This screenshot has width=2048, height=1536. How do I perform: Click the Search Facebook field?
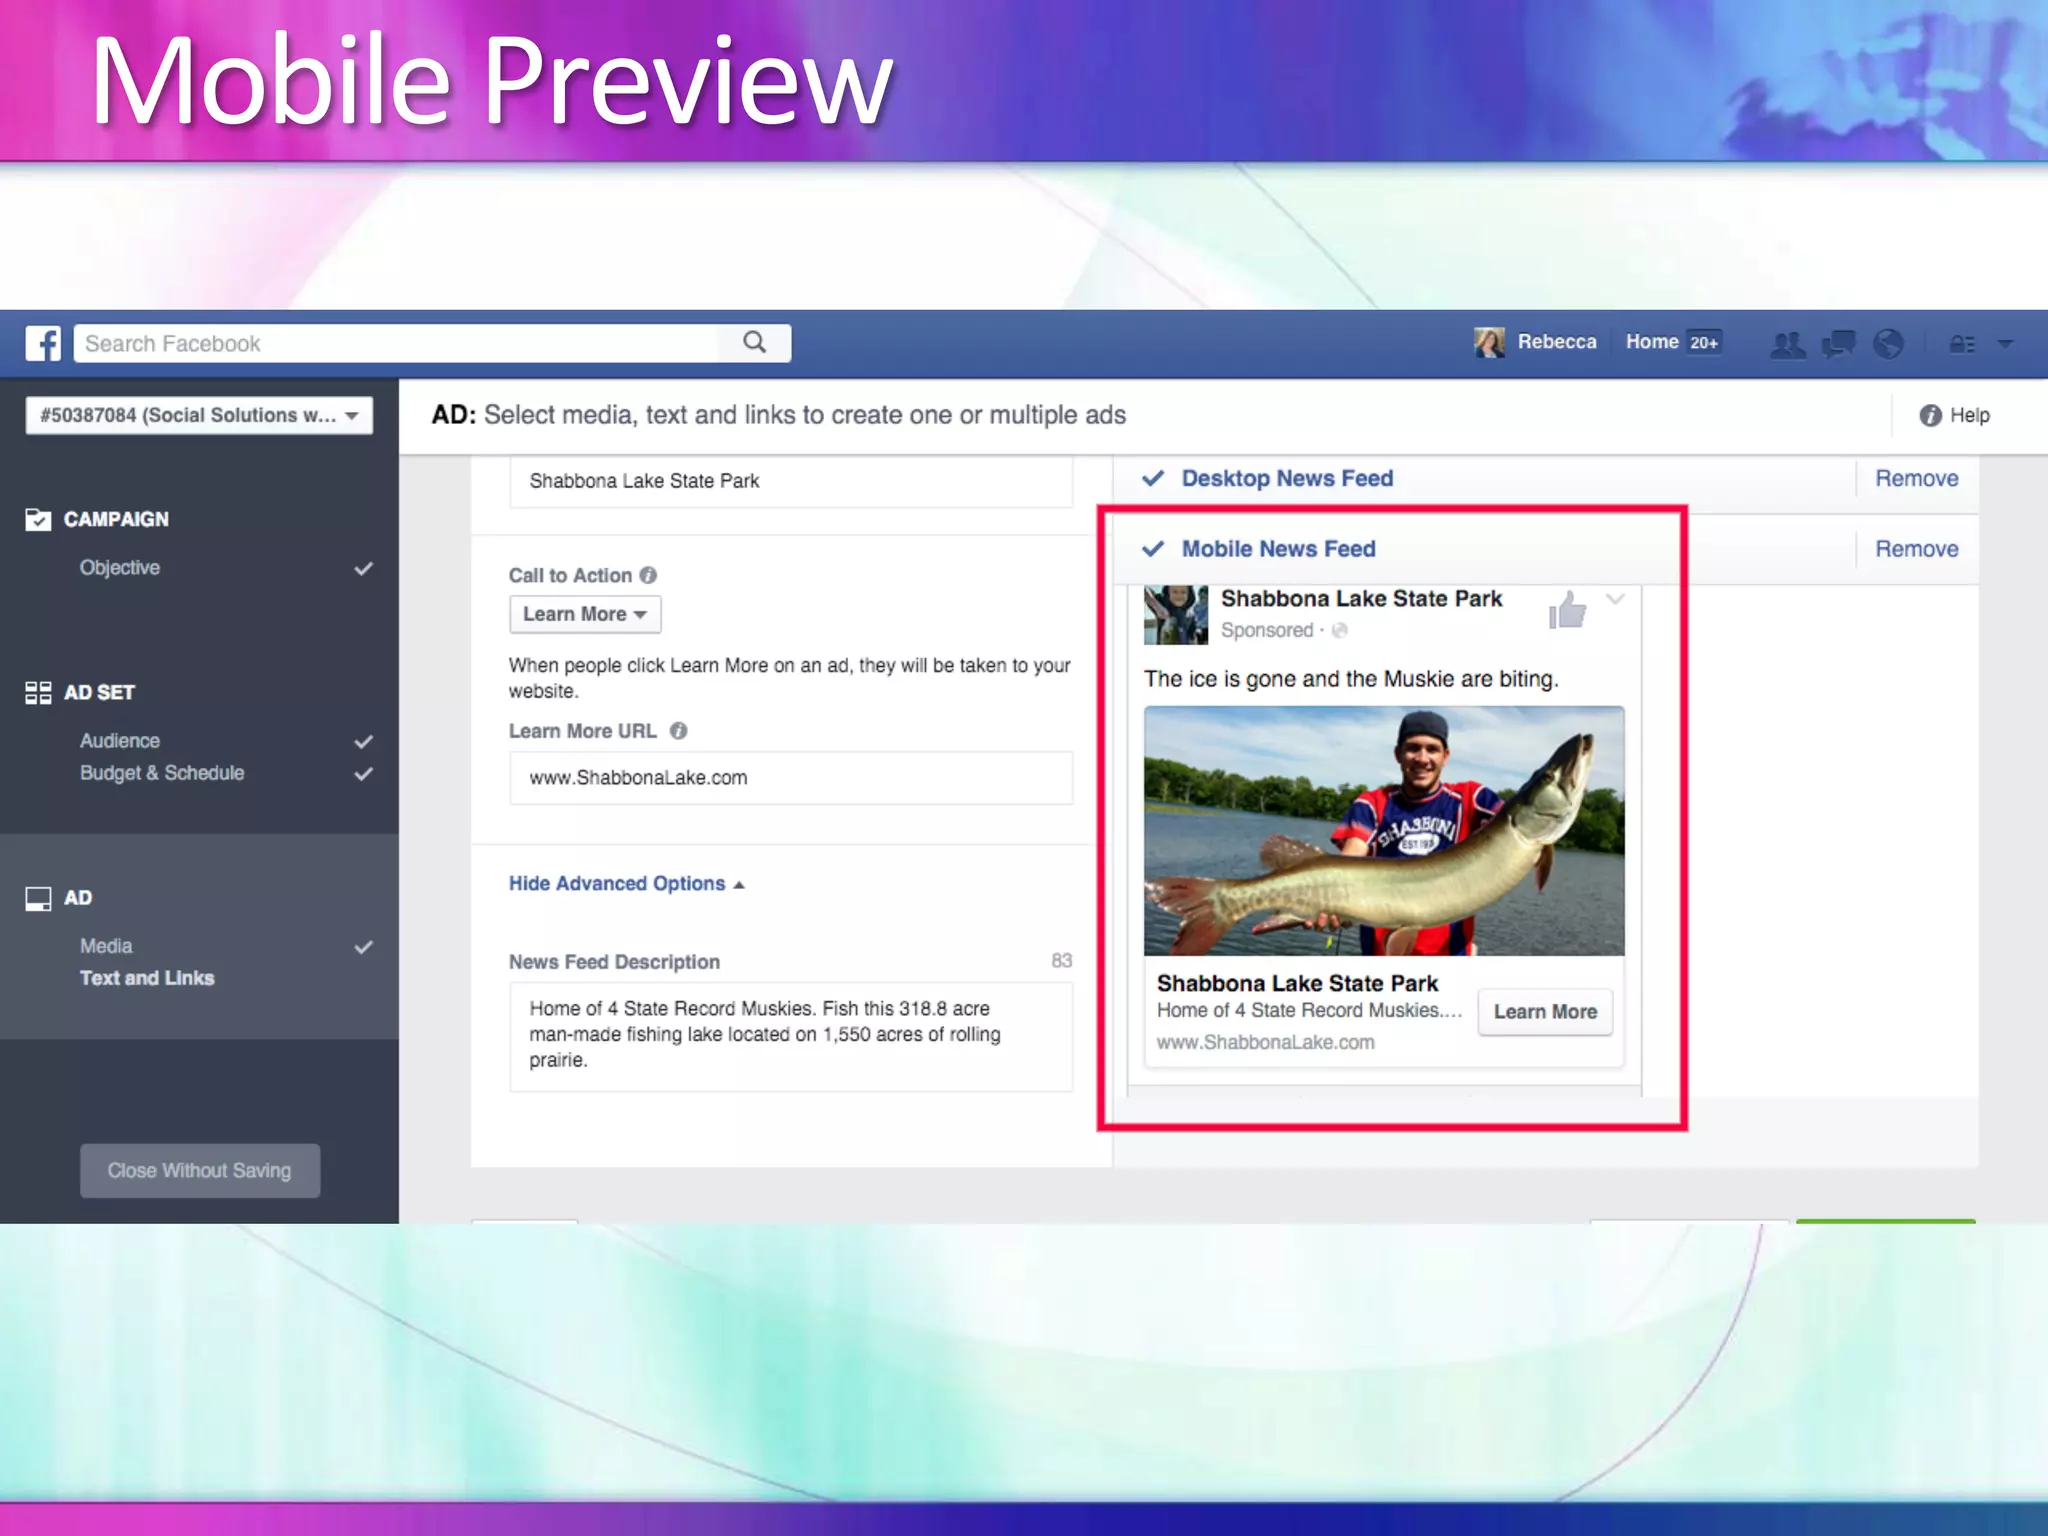(431, 343)
